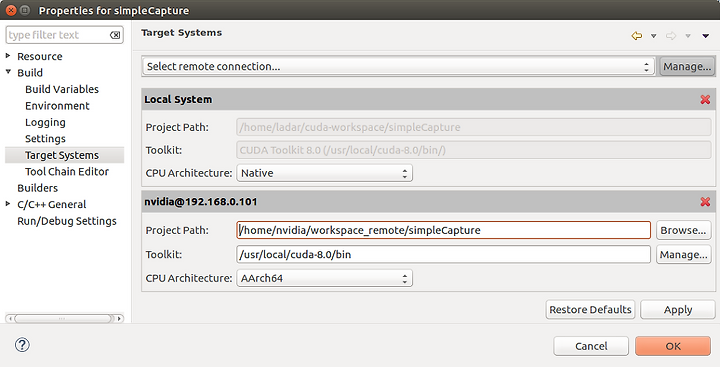Select Logging page
The height and width of the screenshot is (367, 720).
(45, 122)
